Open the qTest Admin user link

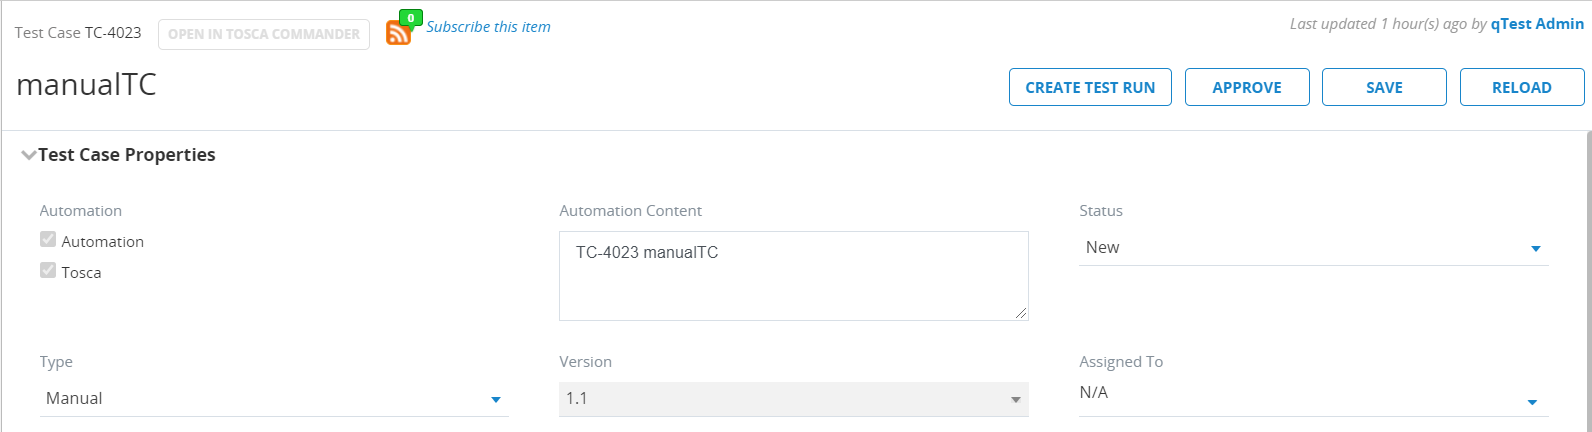1537,24
